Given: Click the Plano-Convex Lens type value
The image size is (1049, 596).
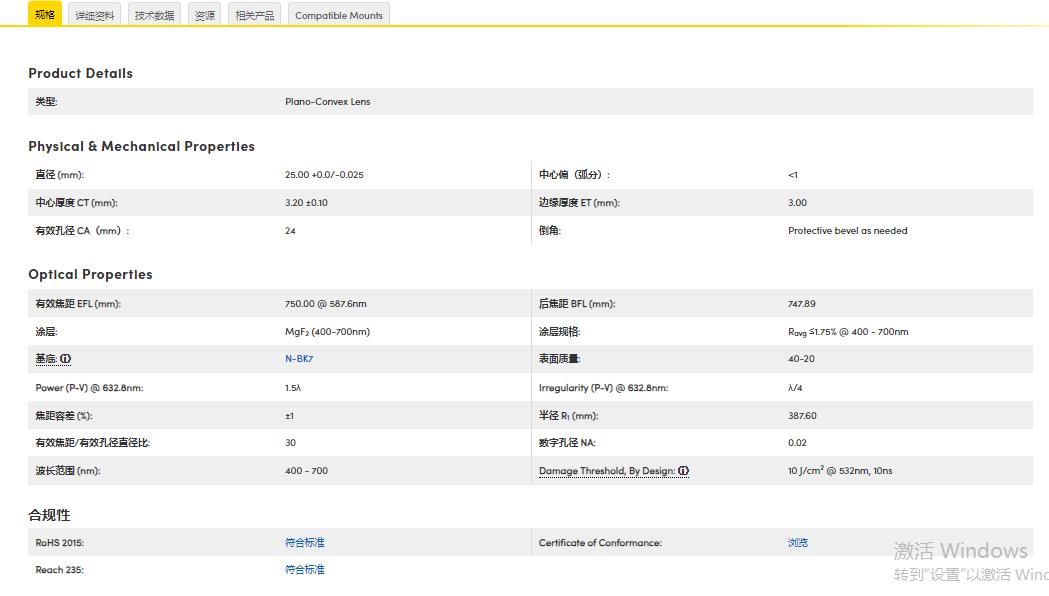Looking at the screenshot, I should coord(327,102).
